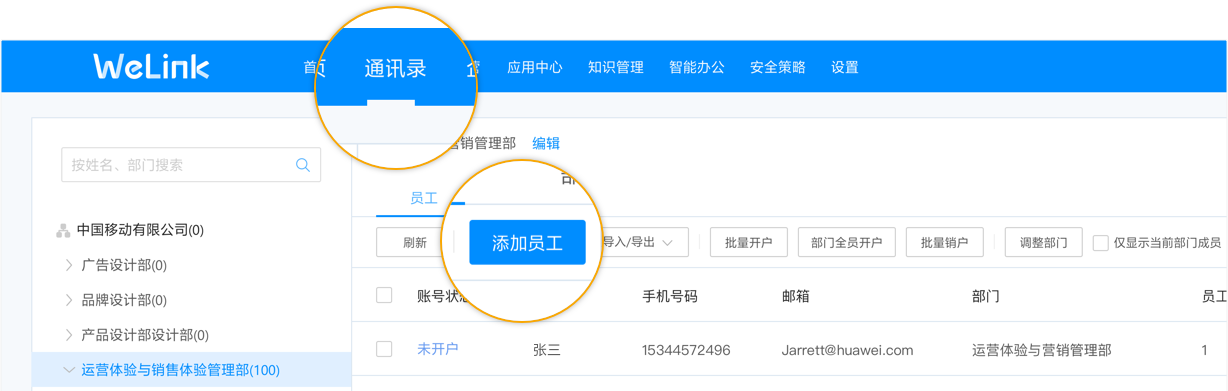Image resolution: width=1228 pixels, height=391 pixels.
Task: Click the 运营体验与营销管理部 department cell
Action: pos(1041,350)
